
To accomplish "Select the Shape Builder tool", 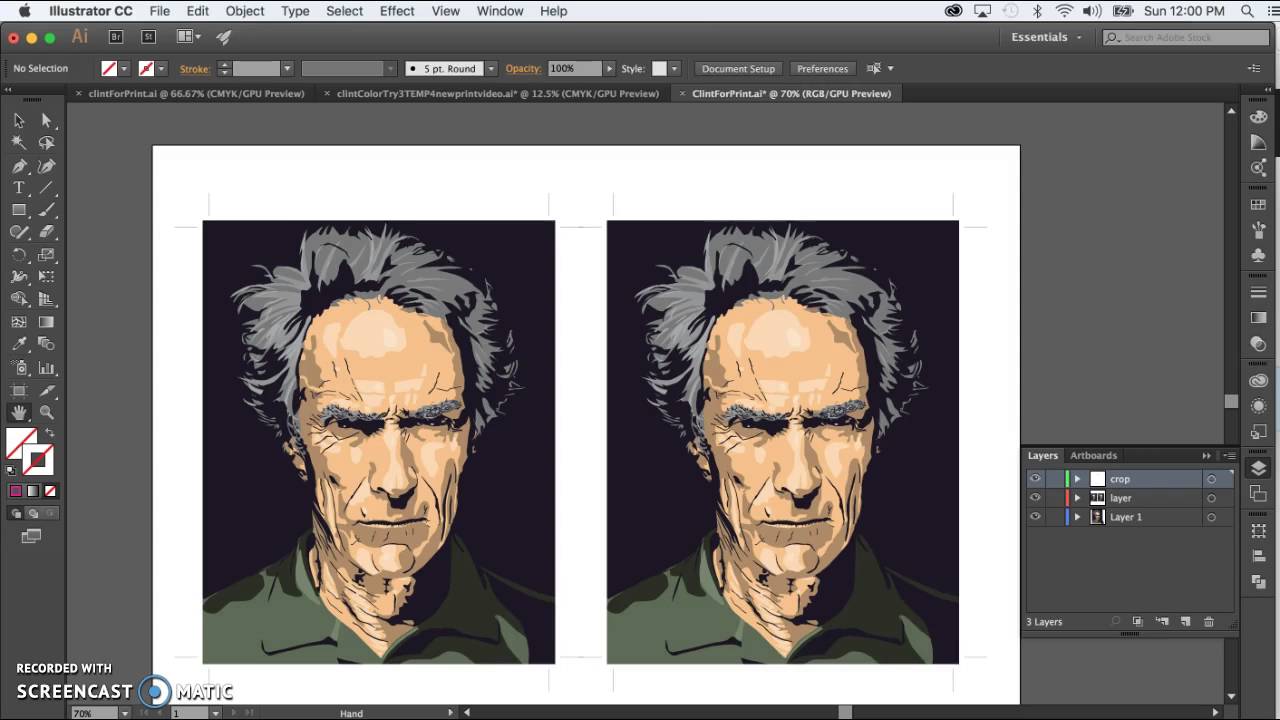I will pos(19,299).
